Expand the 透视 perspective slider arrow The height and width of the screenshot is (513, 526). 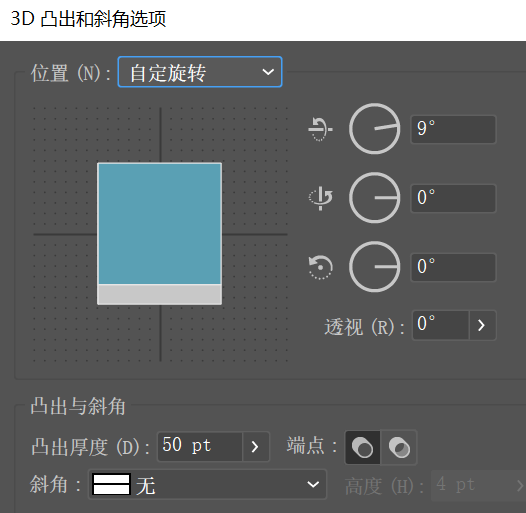tap(482, 325)
